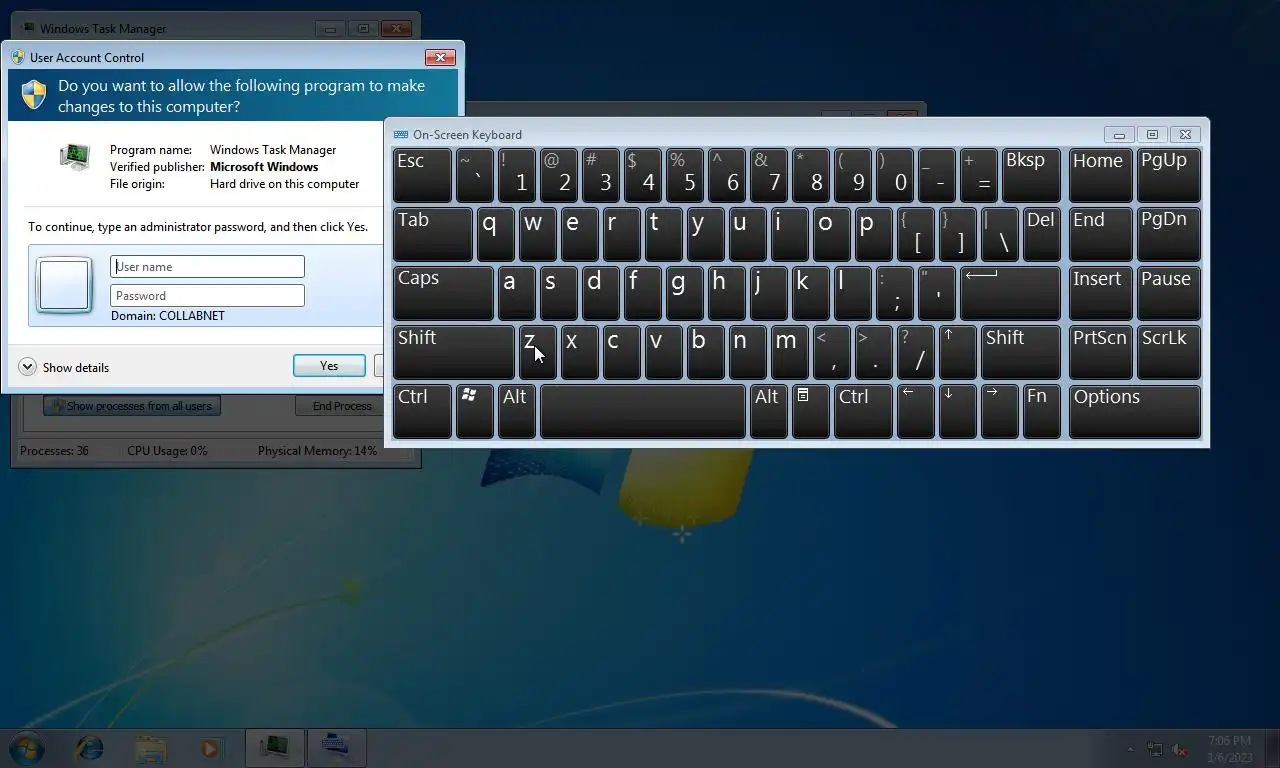Click the space bar key
Image resolution: width=1280 pixels, height=768 pixels.
[642, 411]
